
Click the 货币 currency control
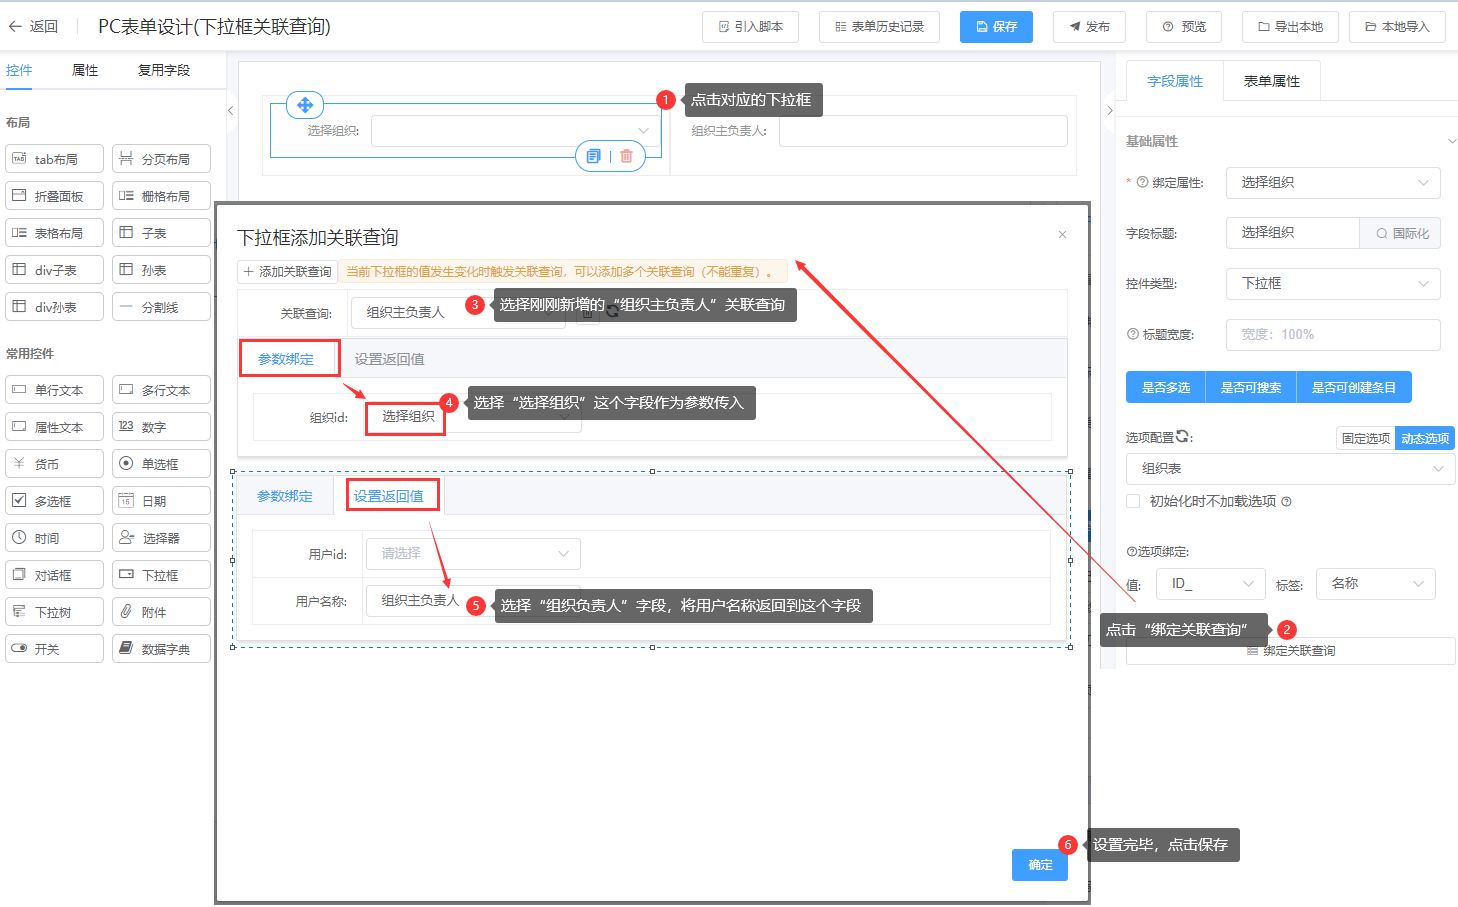[54, 464]
